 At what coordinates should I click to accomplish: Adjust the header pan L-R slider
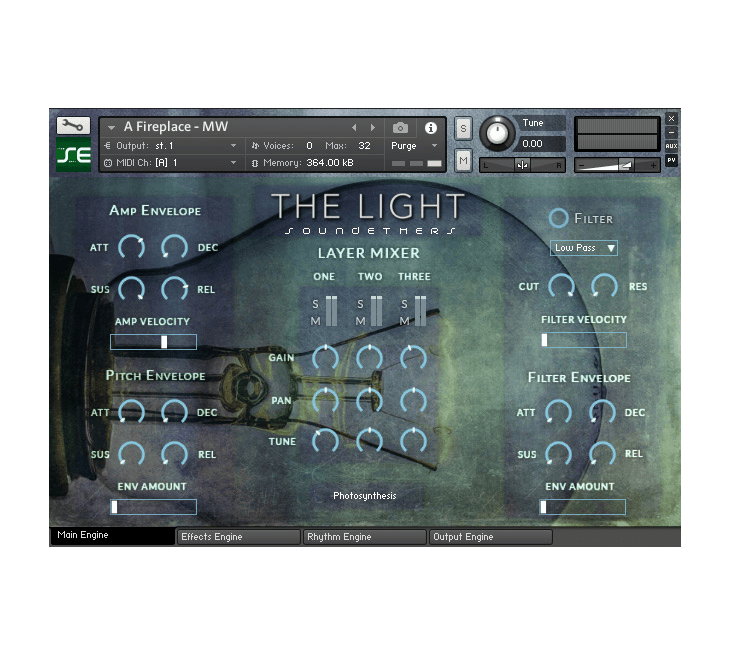click(522, 165)
